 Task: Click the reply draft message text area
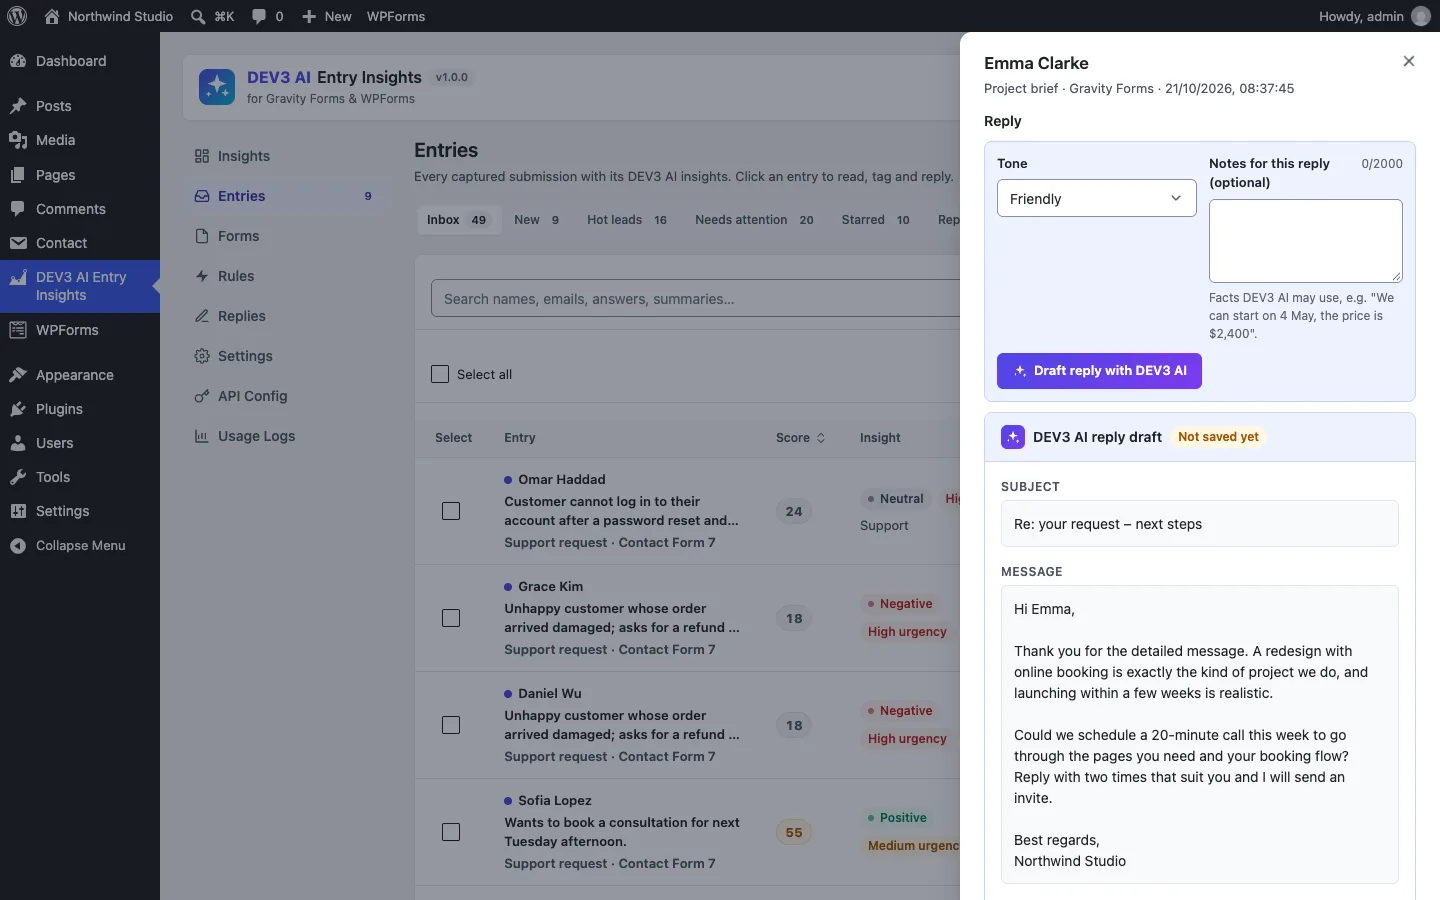(1200, 734)
